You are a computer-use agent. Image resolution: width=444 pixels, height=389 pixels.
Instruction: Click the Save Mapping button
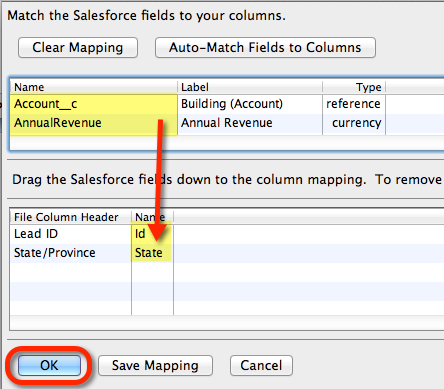tap(155, 365)
